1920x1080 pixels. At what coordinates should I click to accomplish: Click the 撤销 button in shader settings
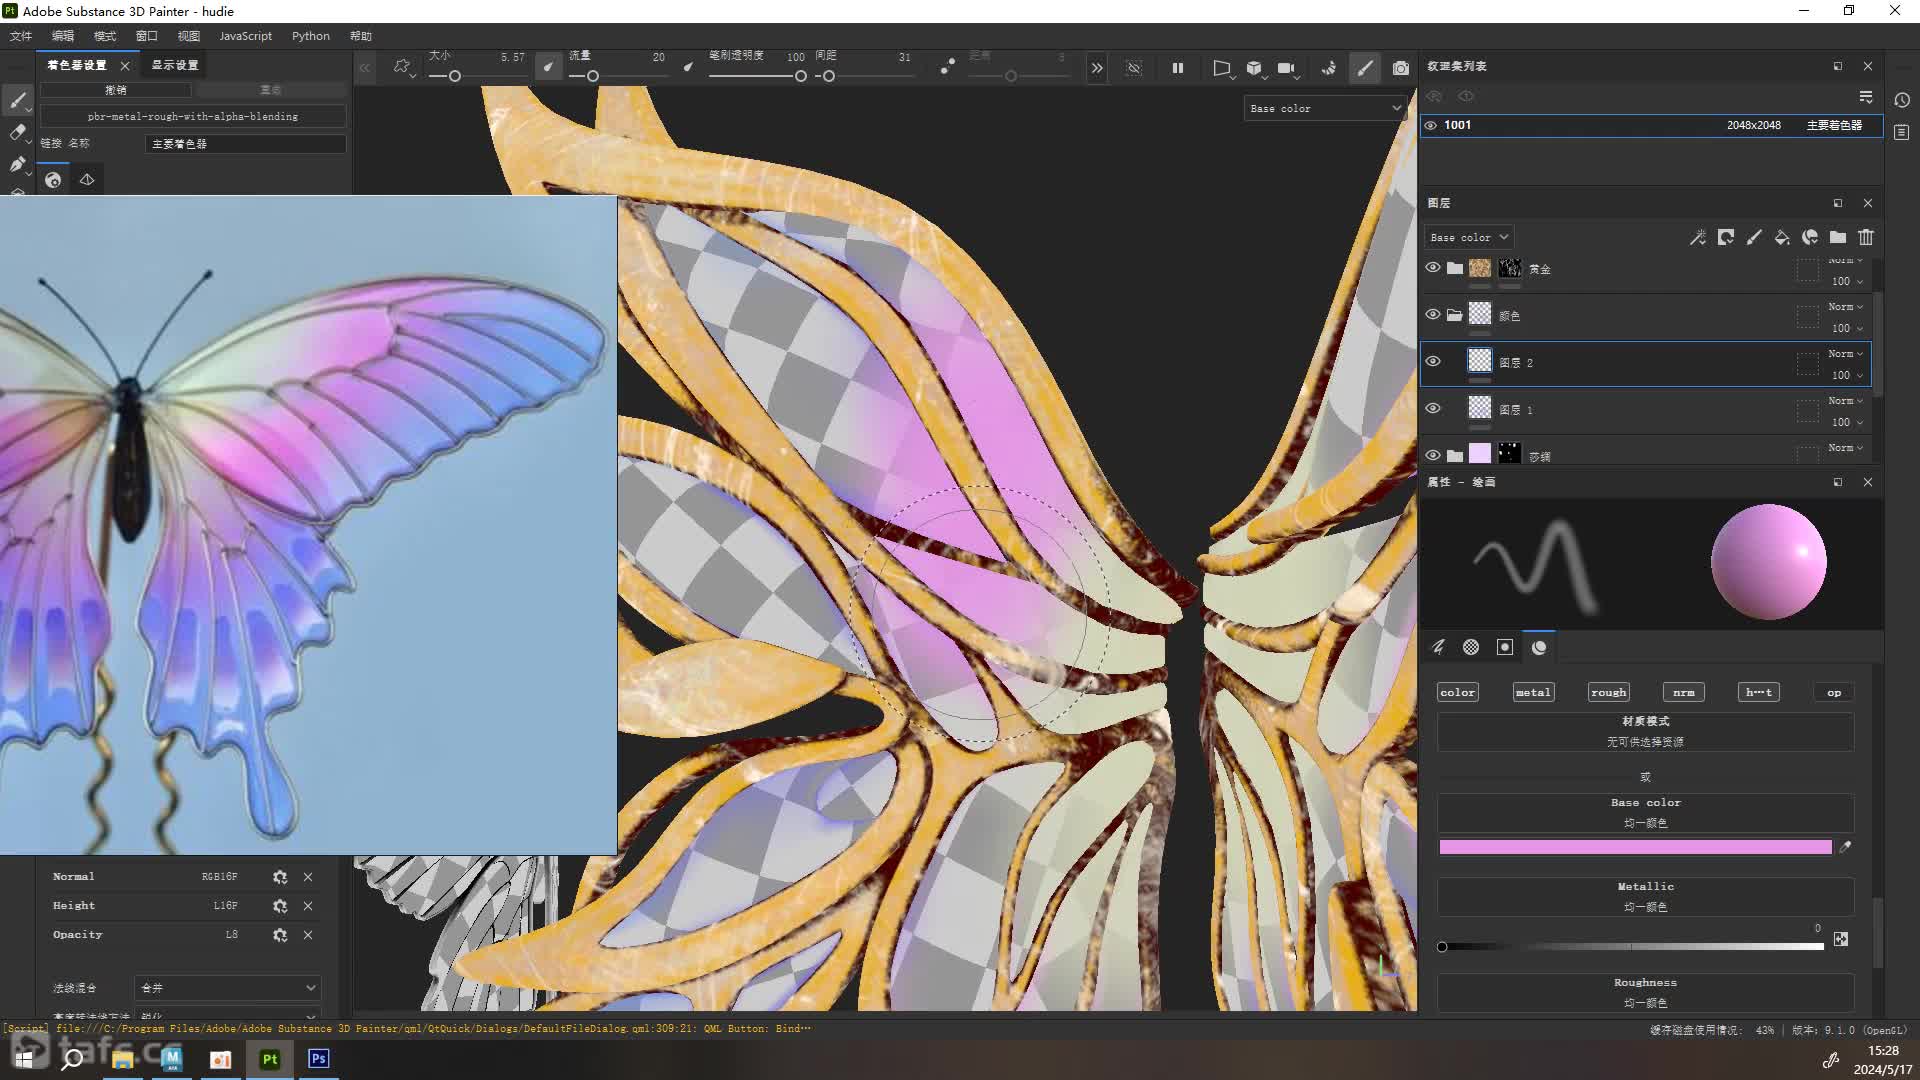tap(116, 90)
